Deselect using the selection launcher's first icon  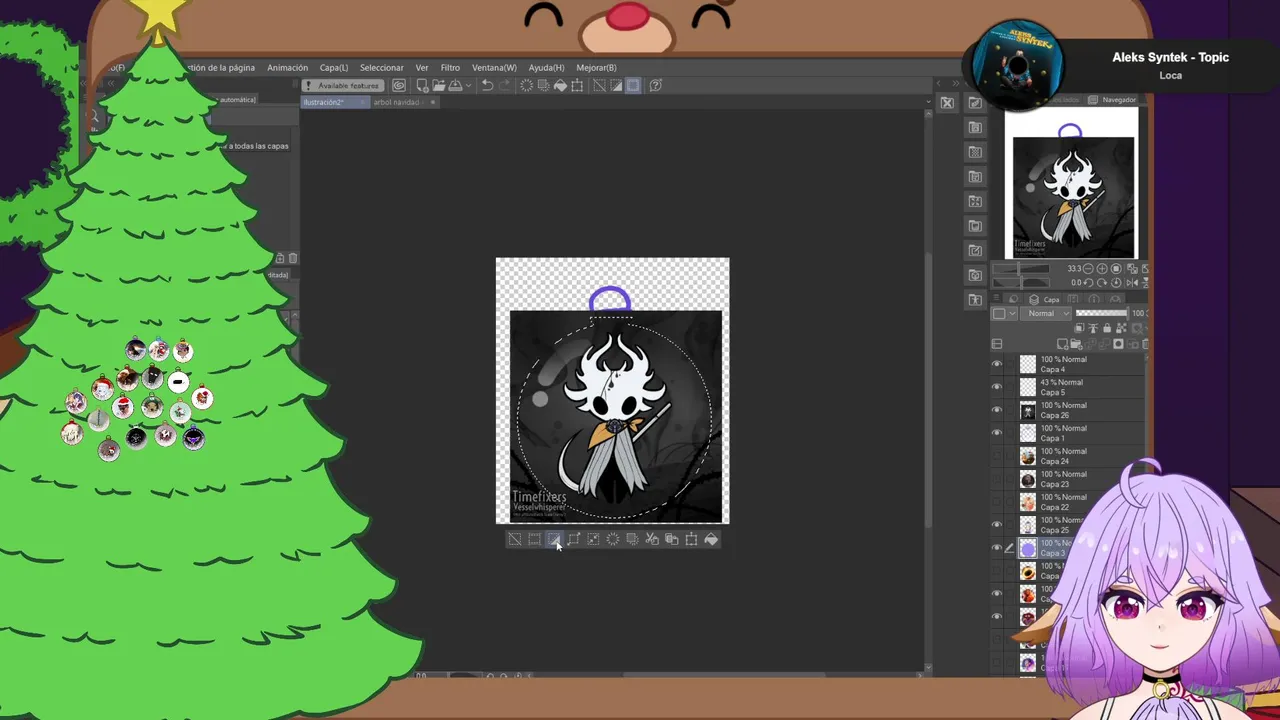(x=514, y=539)
